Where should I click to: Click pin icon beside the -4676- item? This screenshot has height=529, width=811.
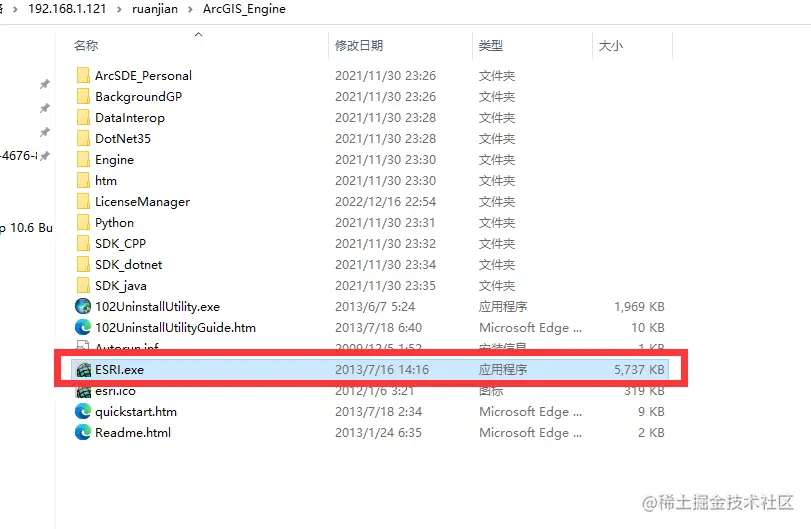point(45,155)
